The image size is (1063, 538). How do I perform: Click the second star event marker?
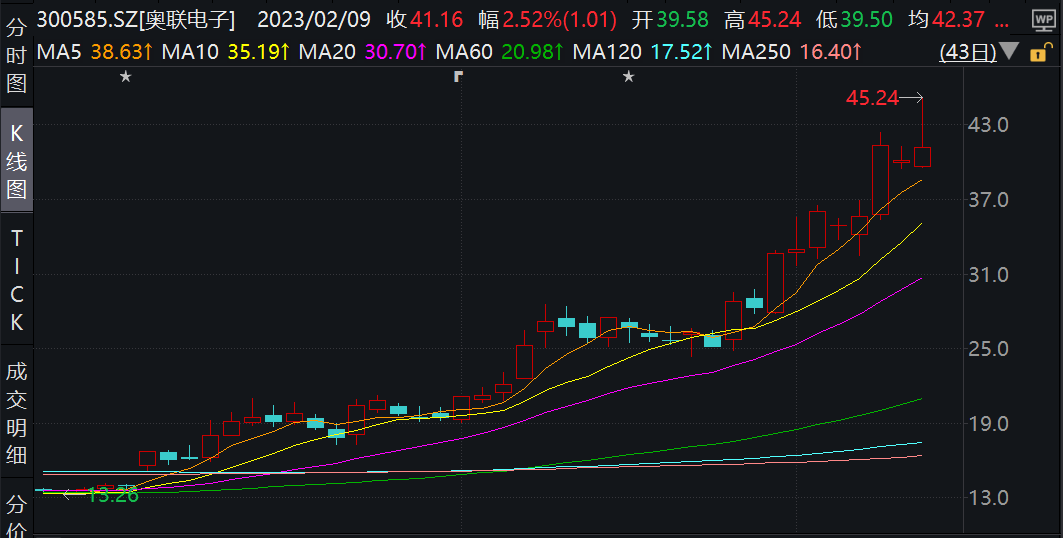(x=628, y=77)
